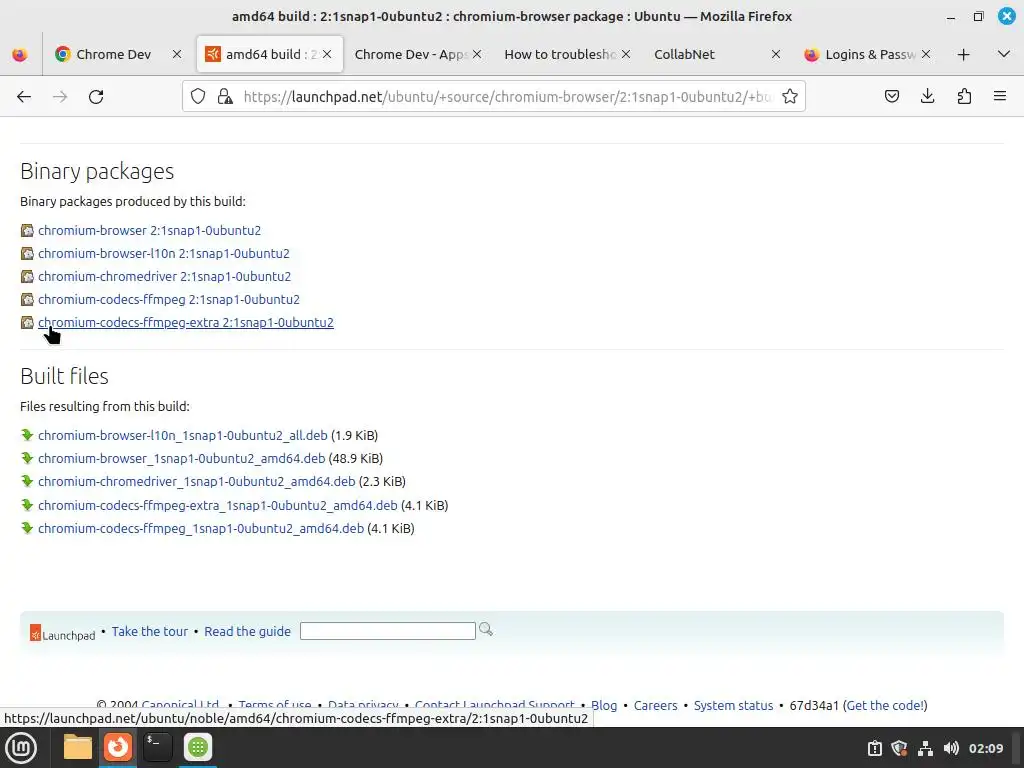Open the Files folder in taskbar
The image size is (1024, 768).
click(78, 748)
